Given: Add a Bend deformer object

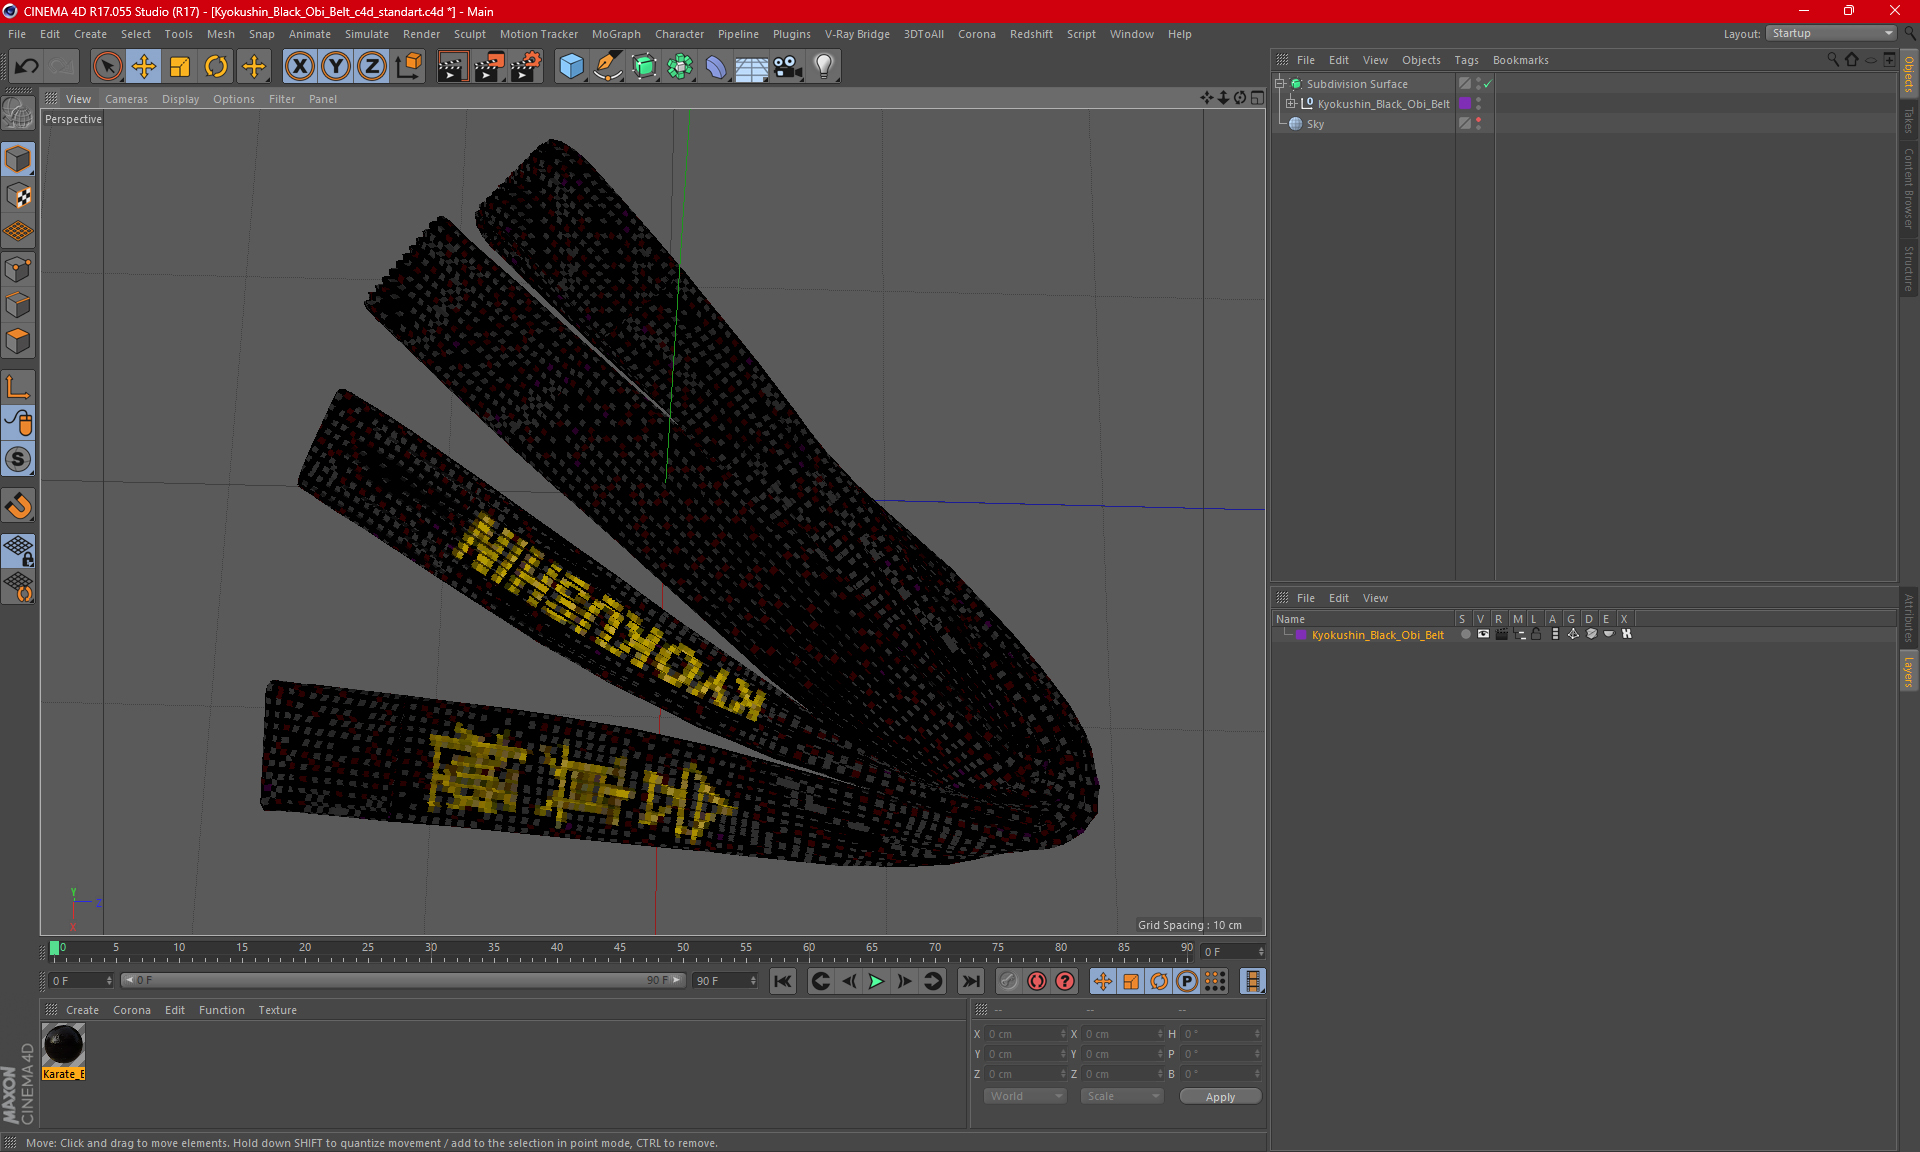Looking at the screenshot, I should (716, 67).
